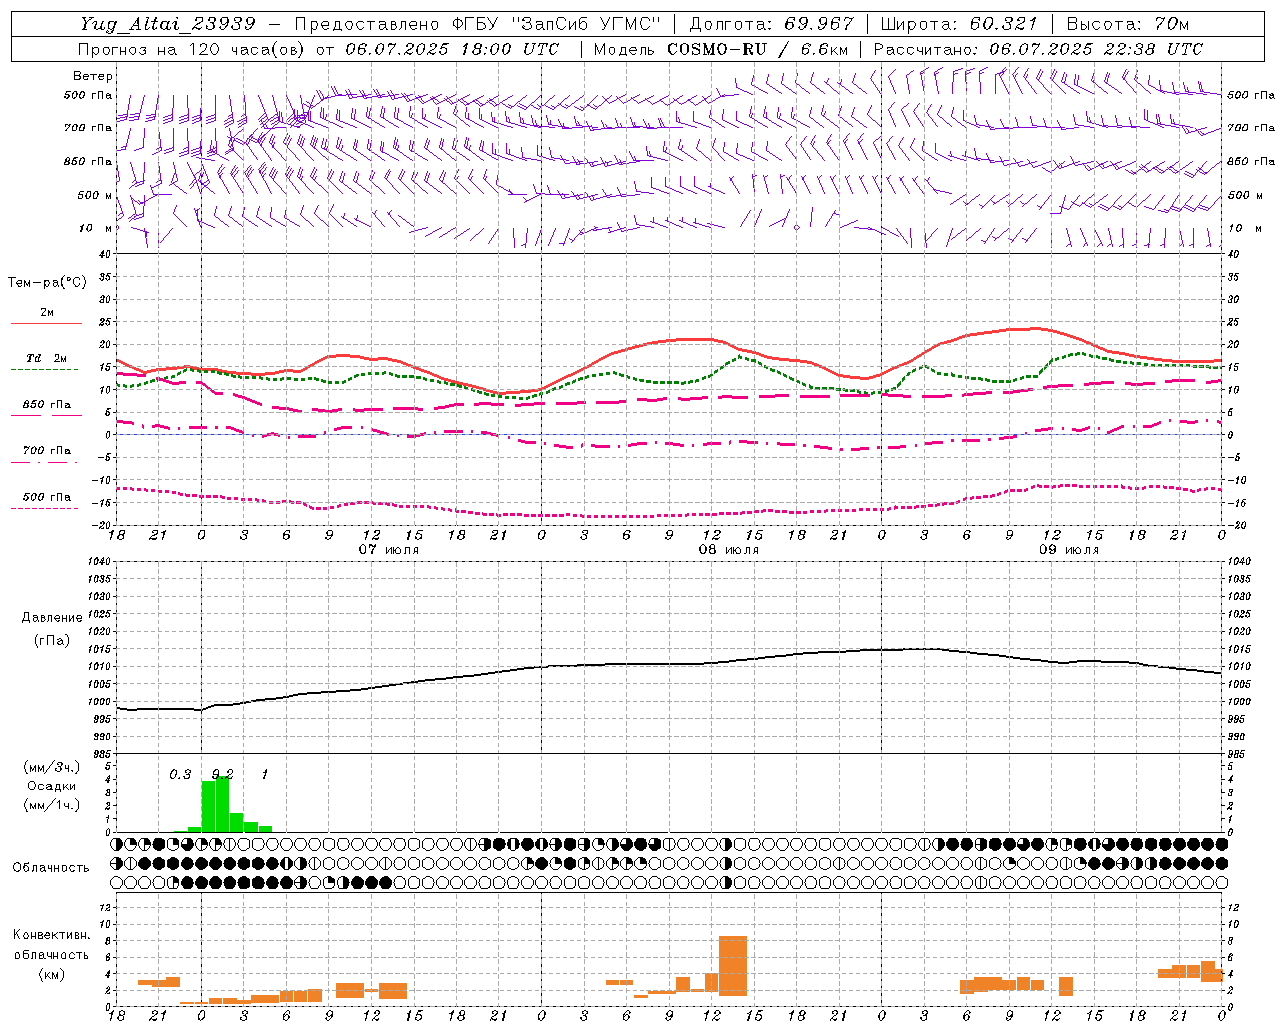Click the model name COSMO-RU / 6.6км

[758, 49]
